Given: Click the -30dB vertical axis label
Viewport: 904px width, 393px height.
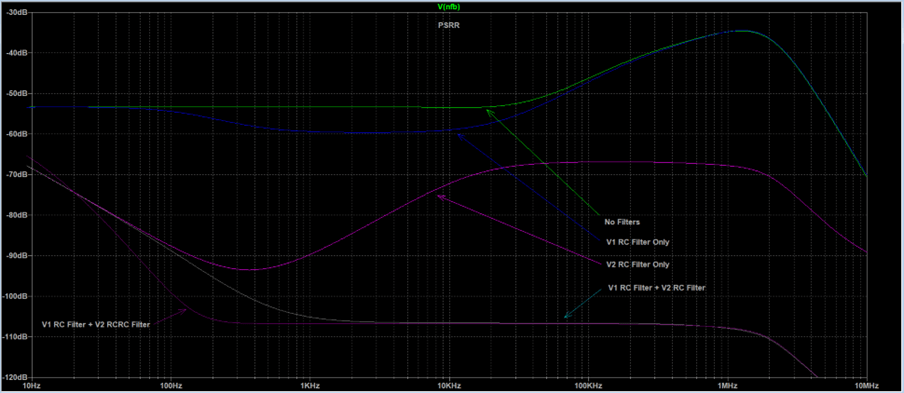Looking at the screenshot, I should (x=16, y=12).
